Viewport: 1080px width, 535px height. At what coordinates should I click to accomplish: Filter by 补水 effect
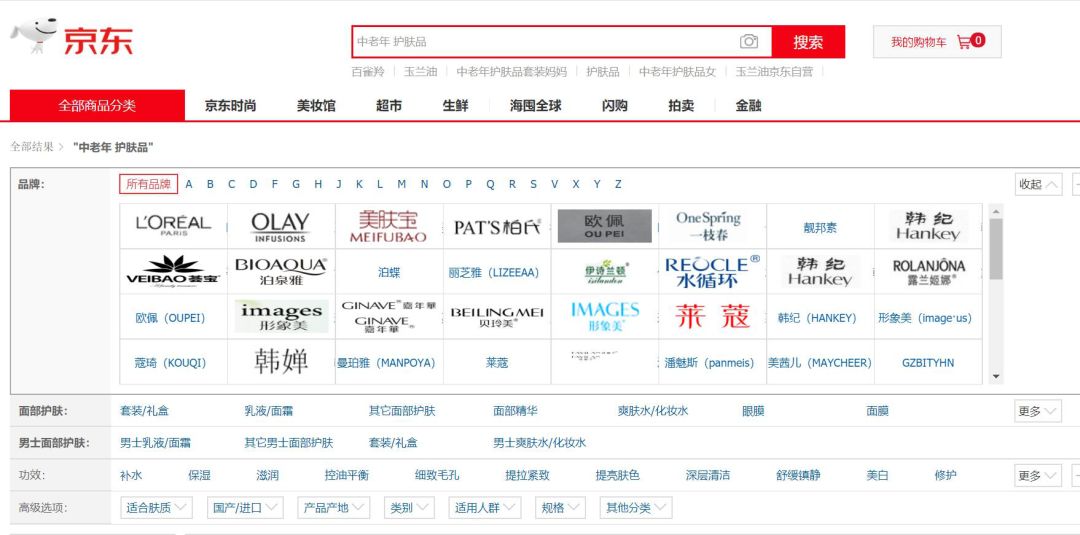tap(131, 475)
